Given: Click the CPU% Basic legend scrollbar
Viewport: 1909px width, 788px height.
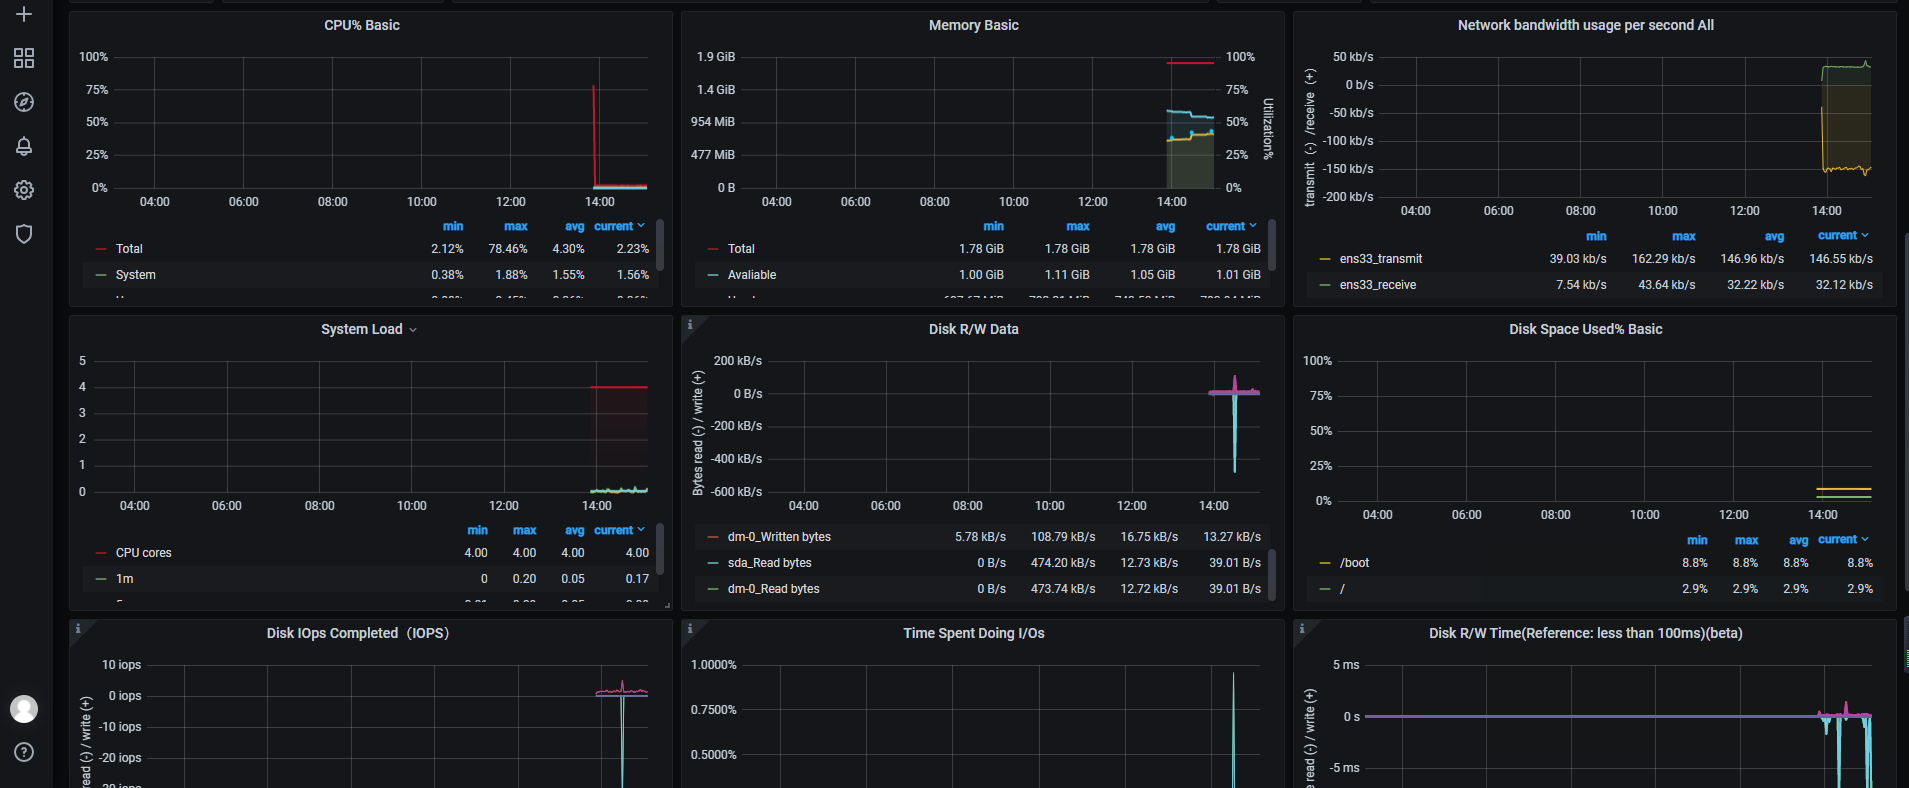Looking at the screenshot, I should pos(660,244).
